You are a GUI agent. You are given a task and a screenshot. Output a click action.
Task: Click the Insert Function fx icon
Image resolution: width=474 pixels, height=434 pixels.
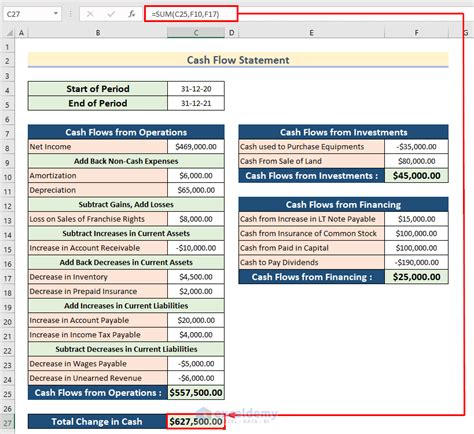click(x=132, y=14)
